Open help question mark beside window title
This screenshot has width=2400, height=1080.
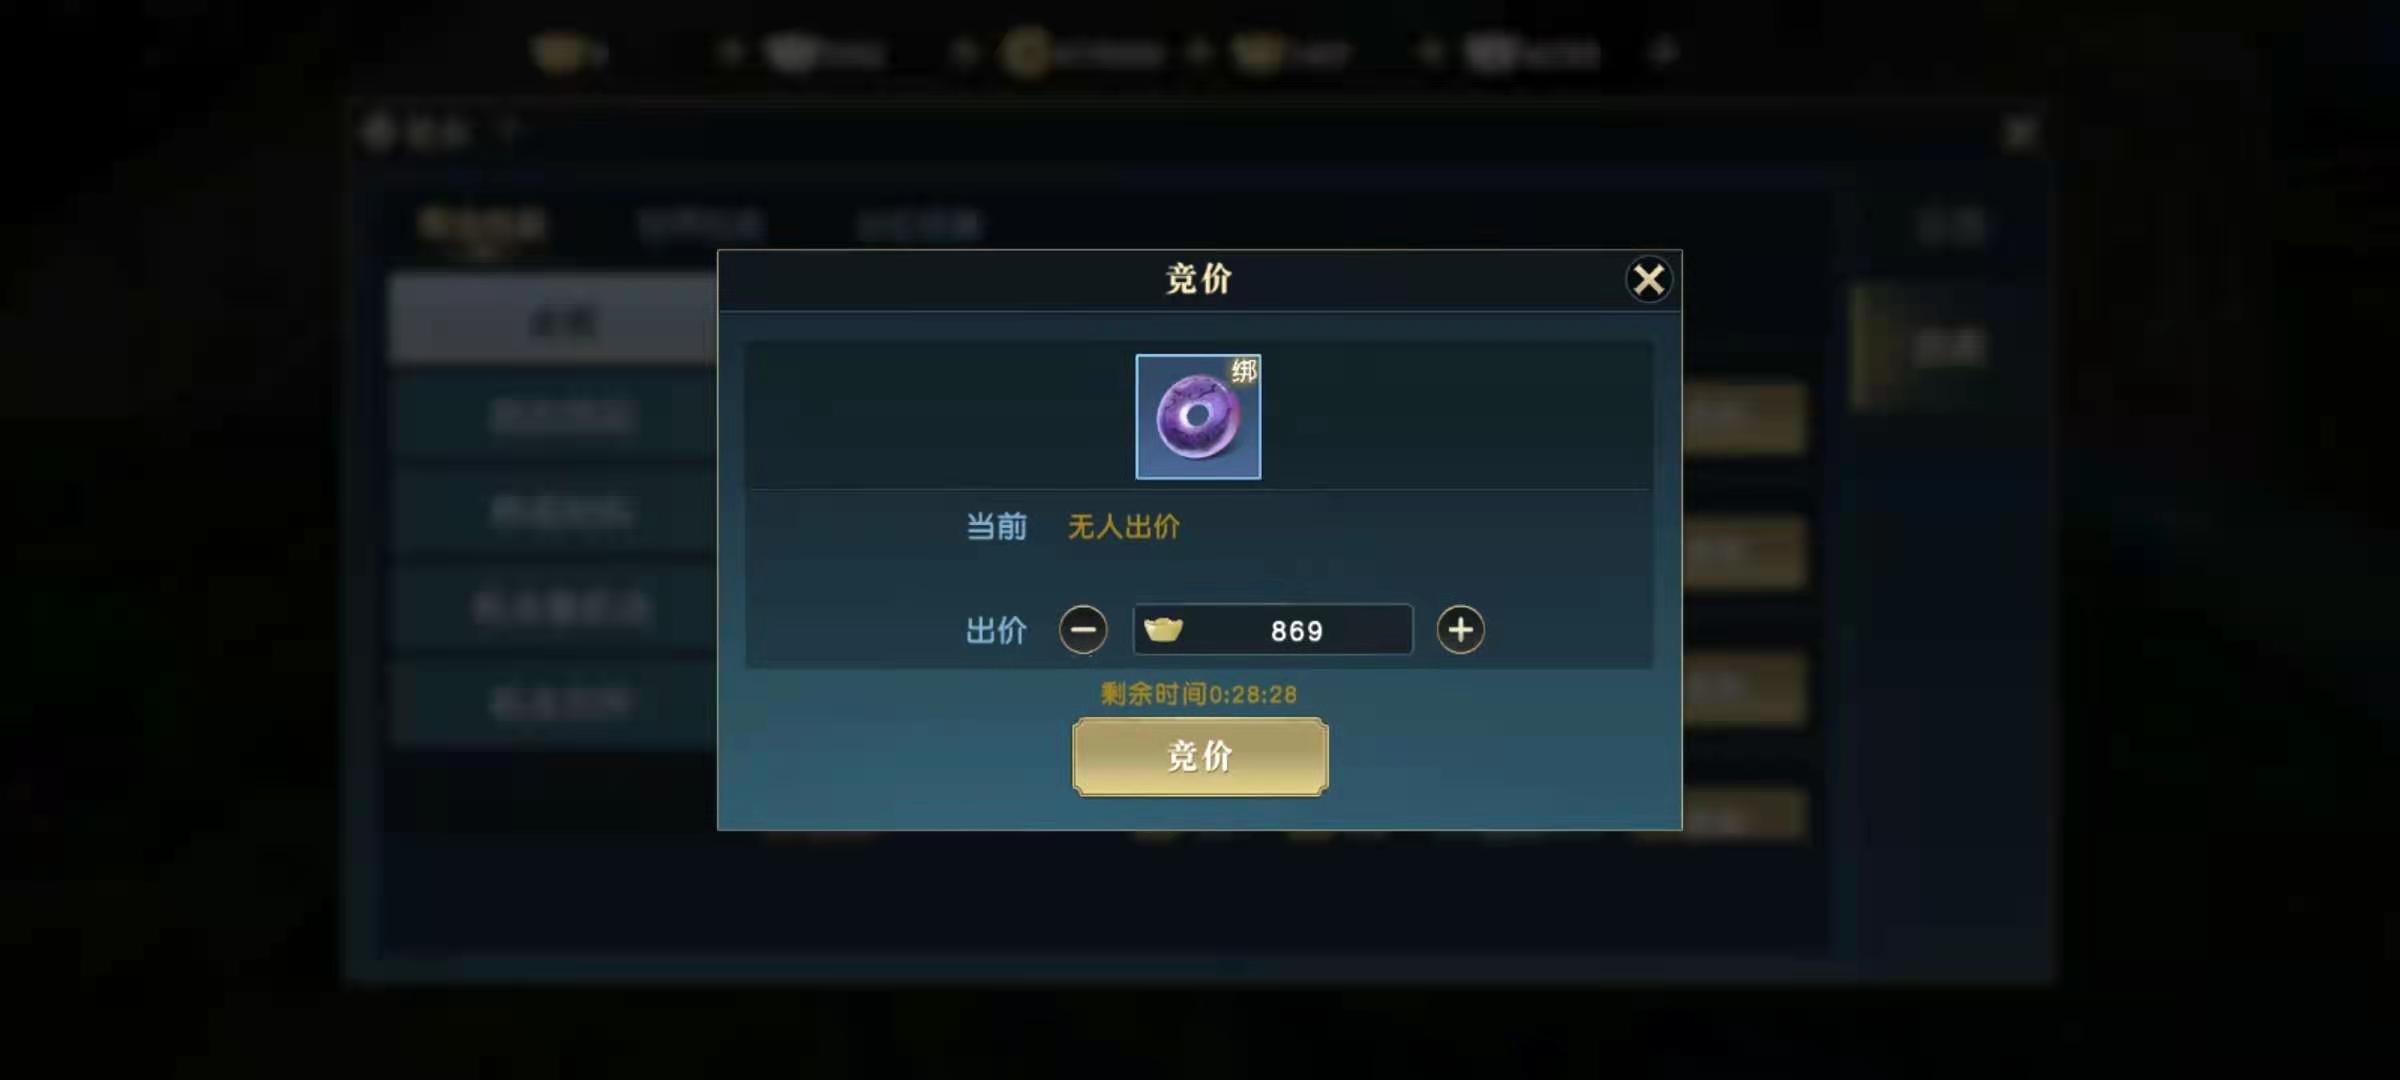click(x=508, y=130)
